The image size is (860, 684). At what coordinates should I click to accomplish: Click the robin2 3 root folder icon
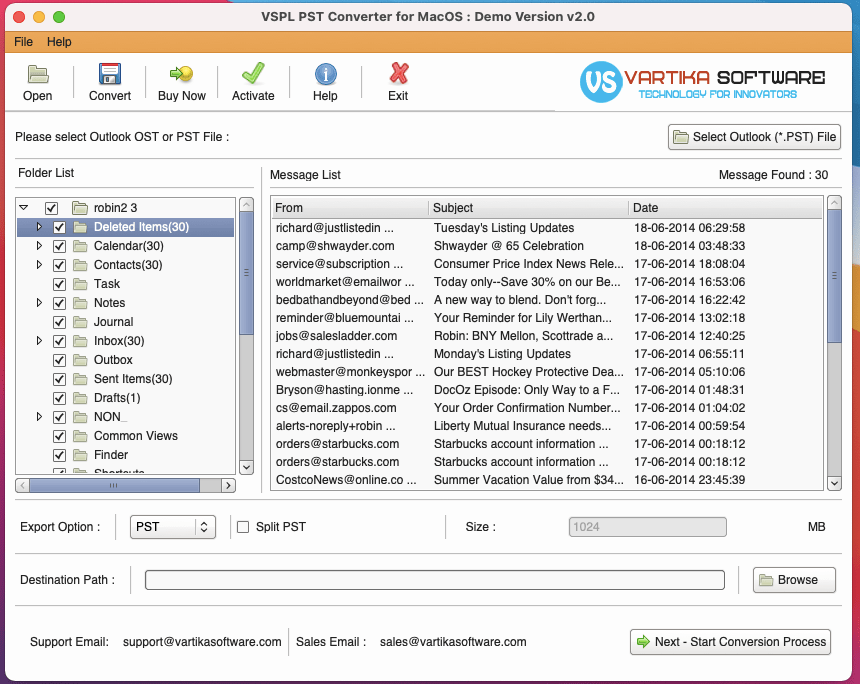[x=80, y=208]
